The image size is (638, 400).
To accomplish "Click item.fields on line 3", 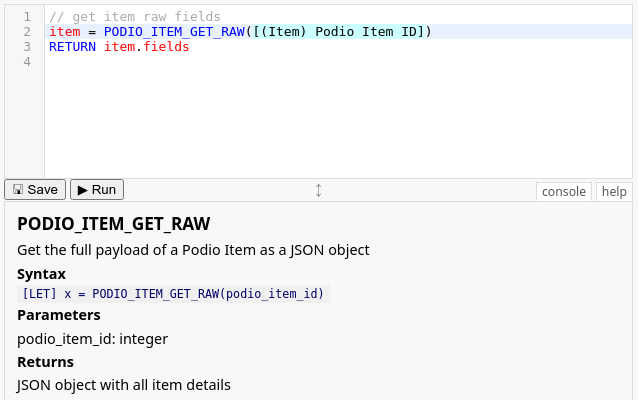I will tap(146, 47).
